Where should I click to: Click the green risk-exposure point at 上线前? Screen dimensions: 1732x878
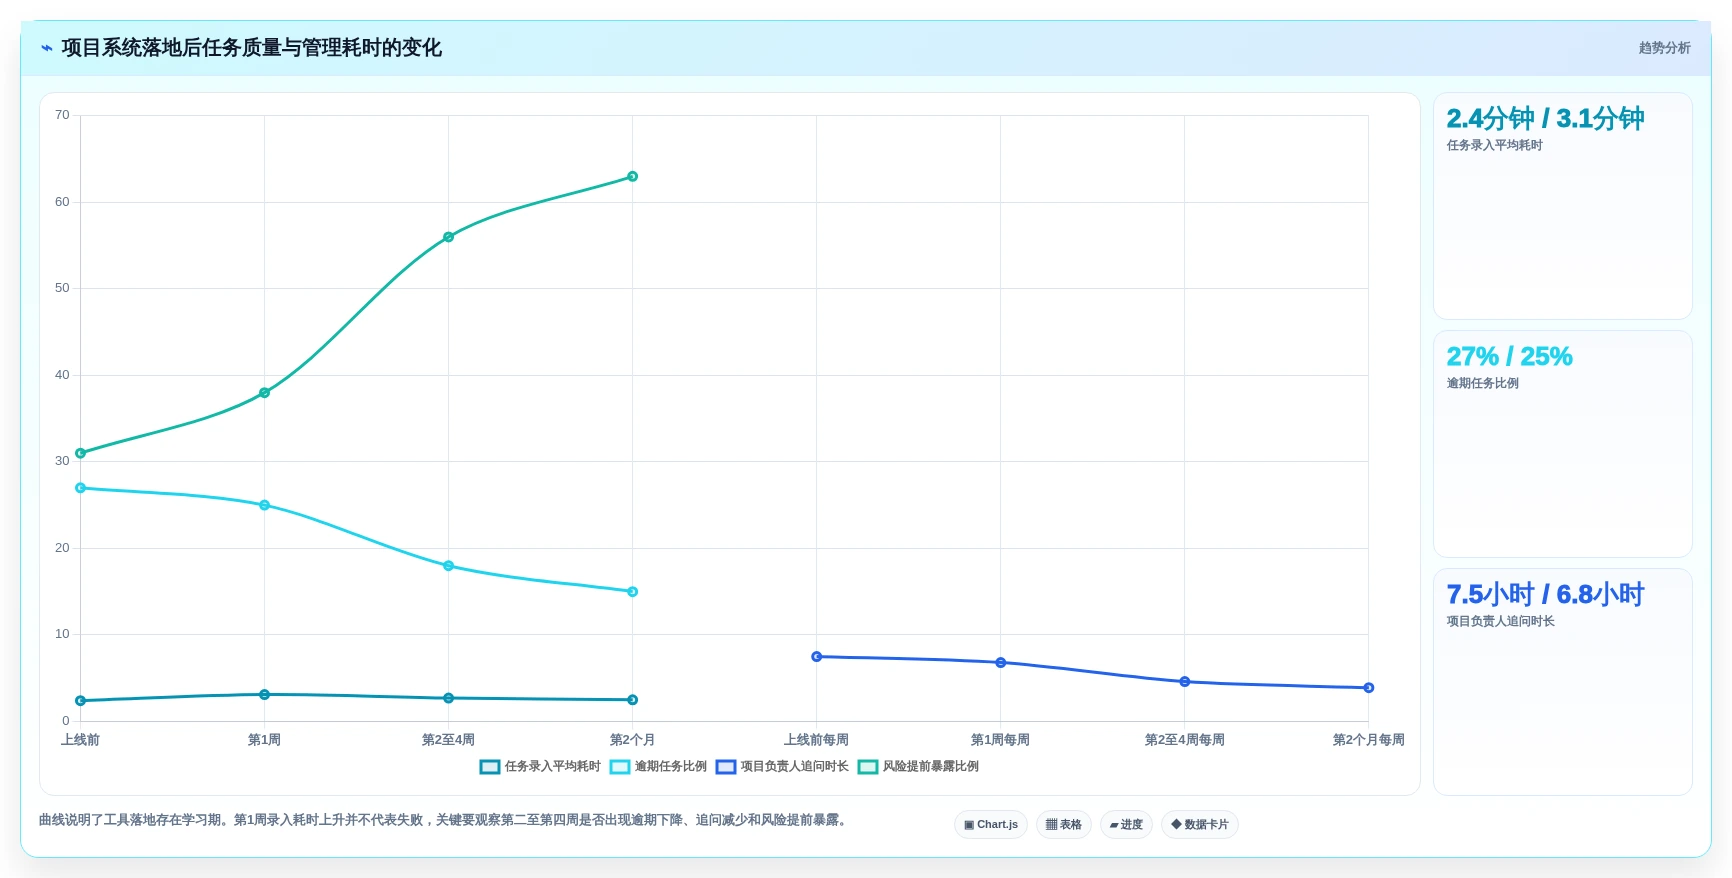click(81, 453)
